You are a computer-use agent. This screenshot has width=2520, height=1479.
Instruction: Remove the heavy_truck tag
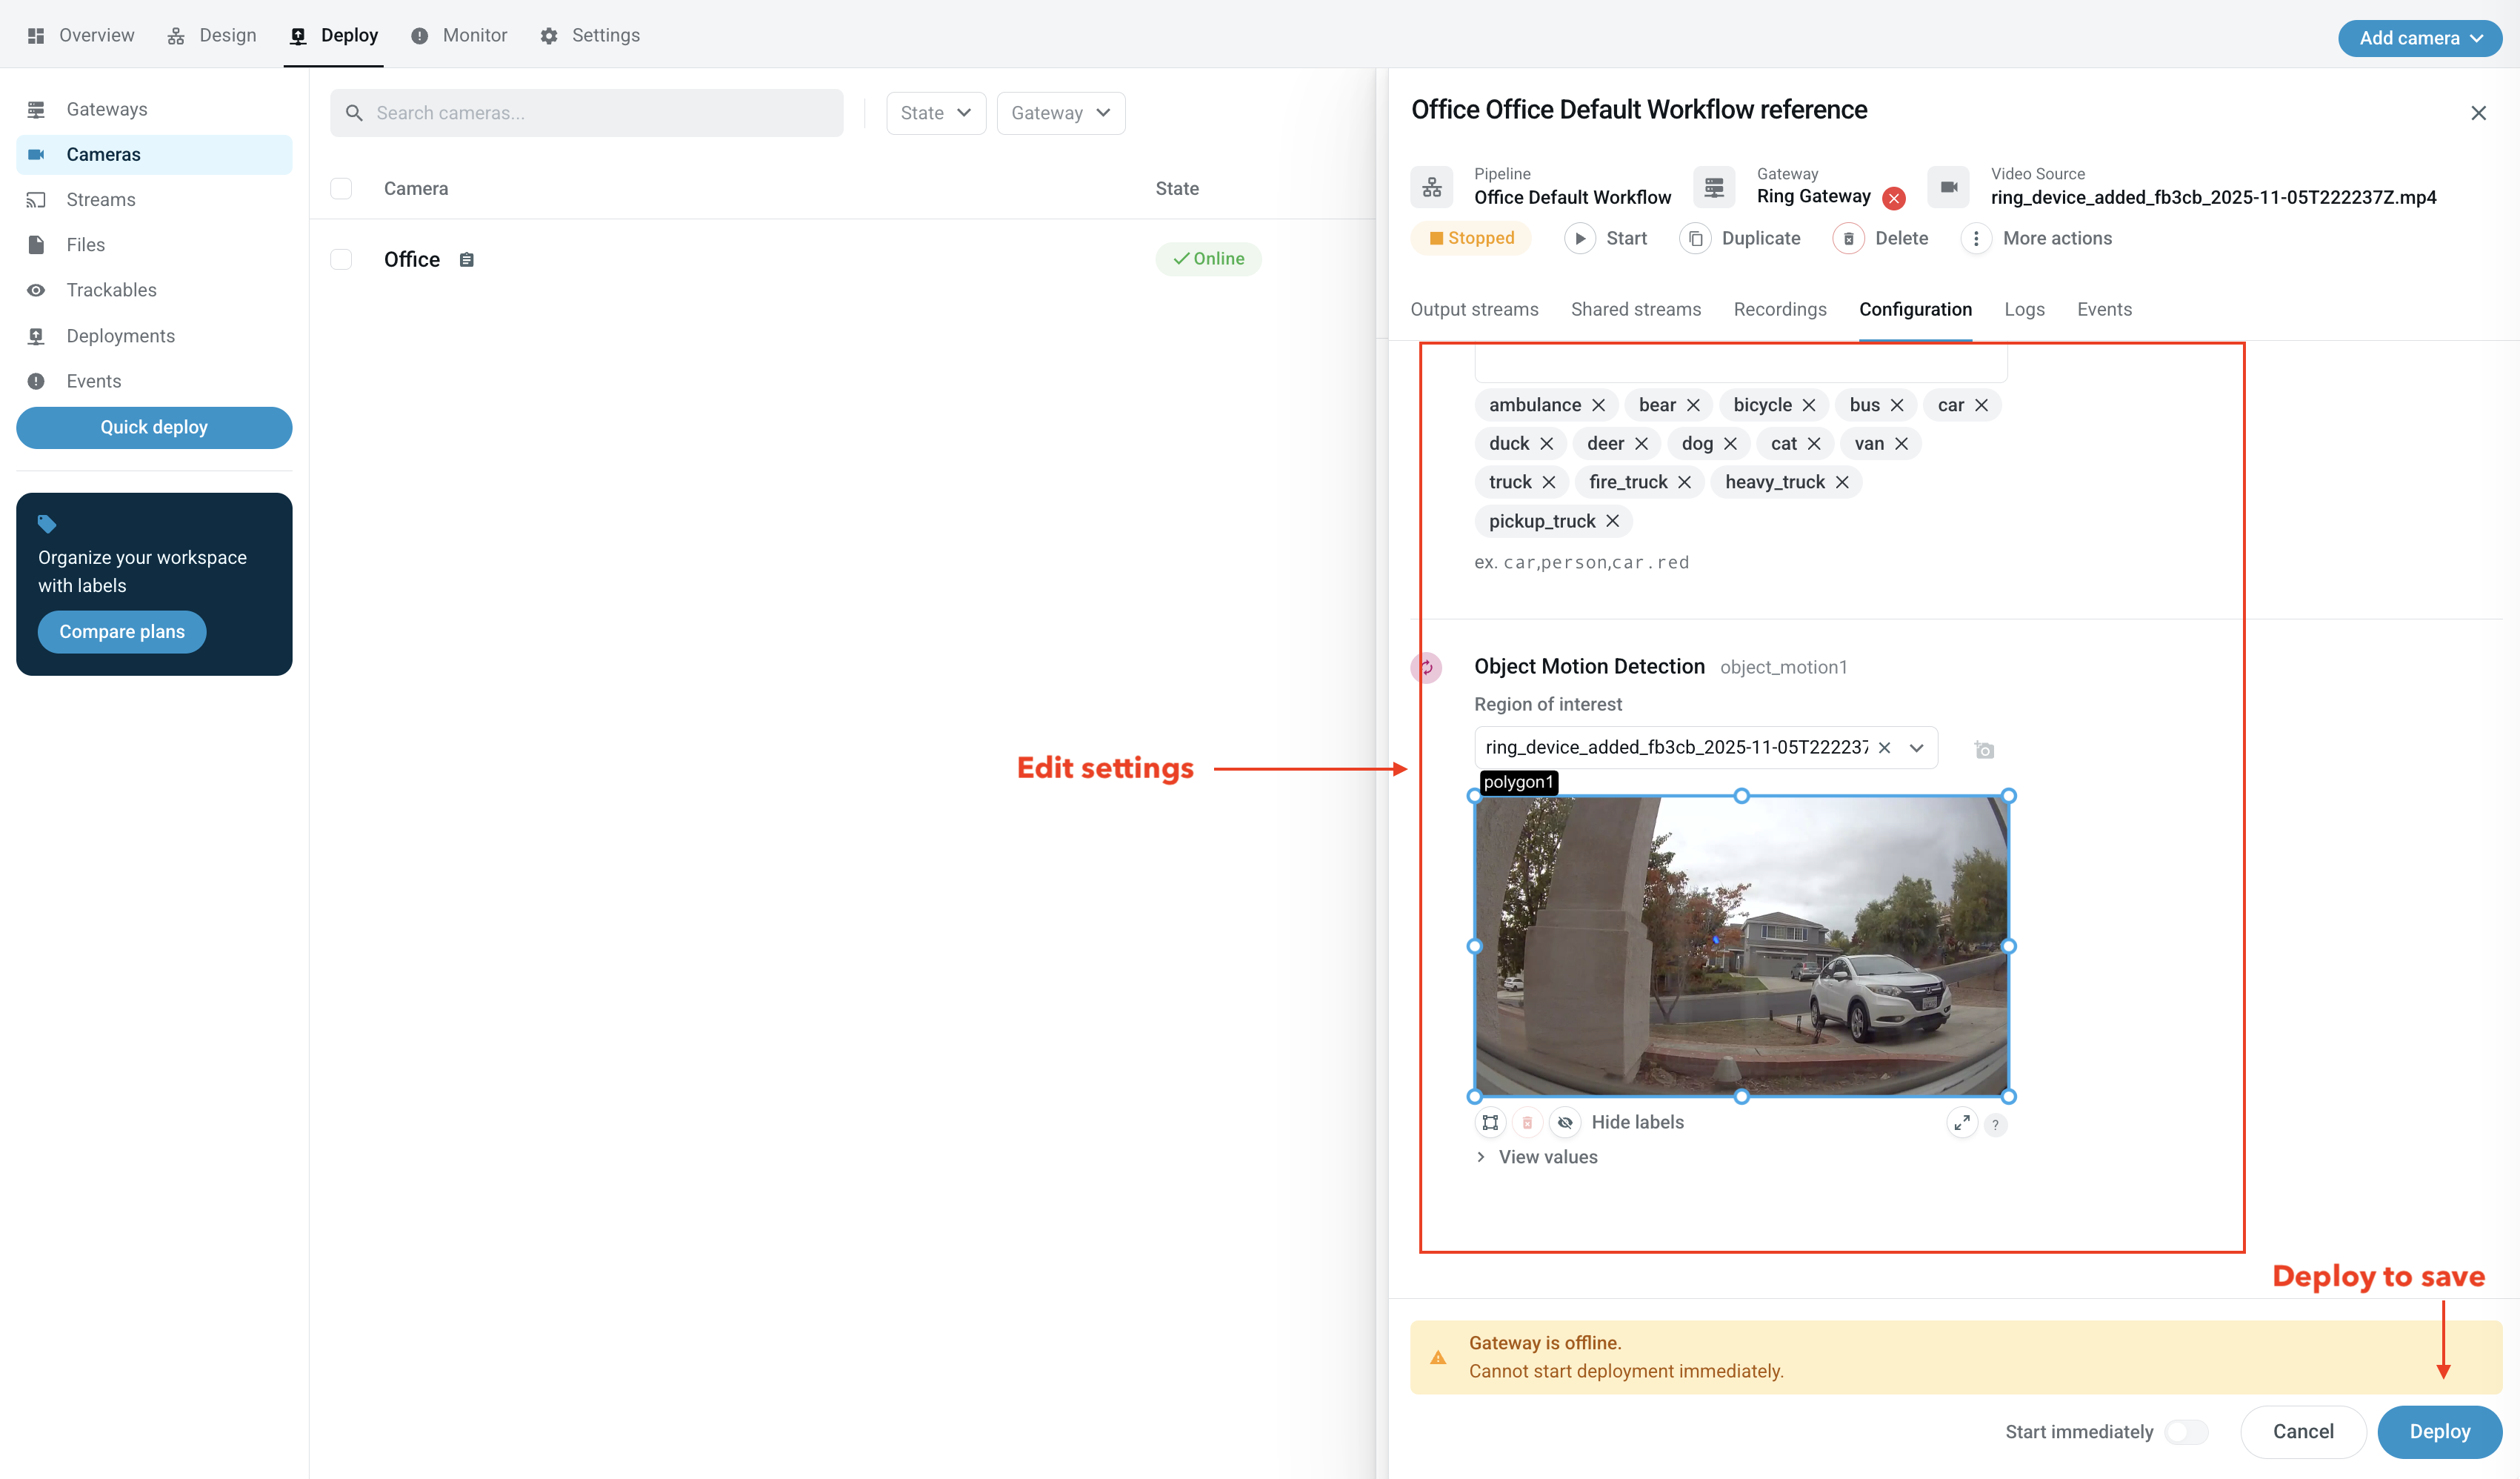click(1842, 482)
